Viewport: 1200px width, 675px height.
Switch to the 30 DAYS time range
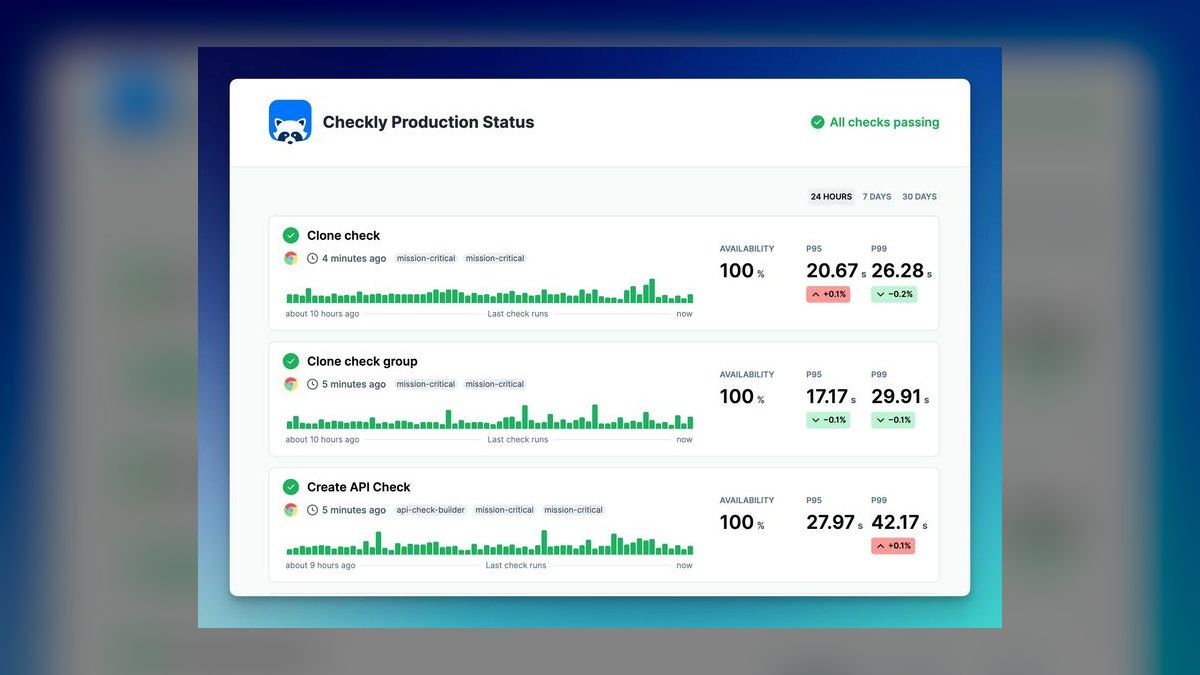920,197
